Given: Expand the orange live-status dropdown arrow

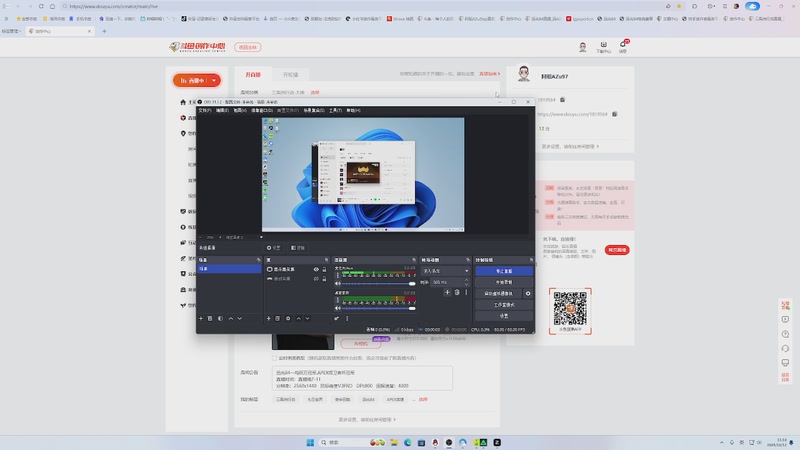Looking at the screenshot, I should click(214, 81).
